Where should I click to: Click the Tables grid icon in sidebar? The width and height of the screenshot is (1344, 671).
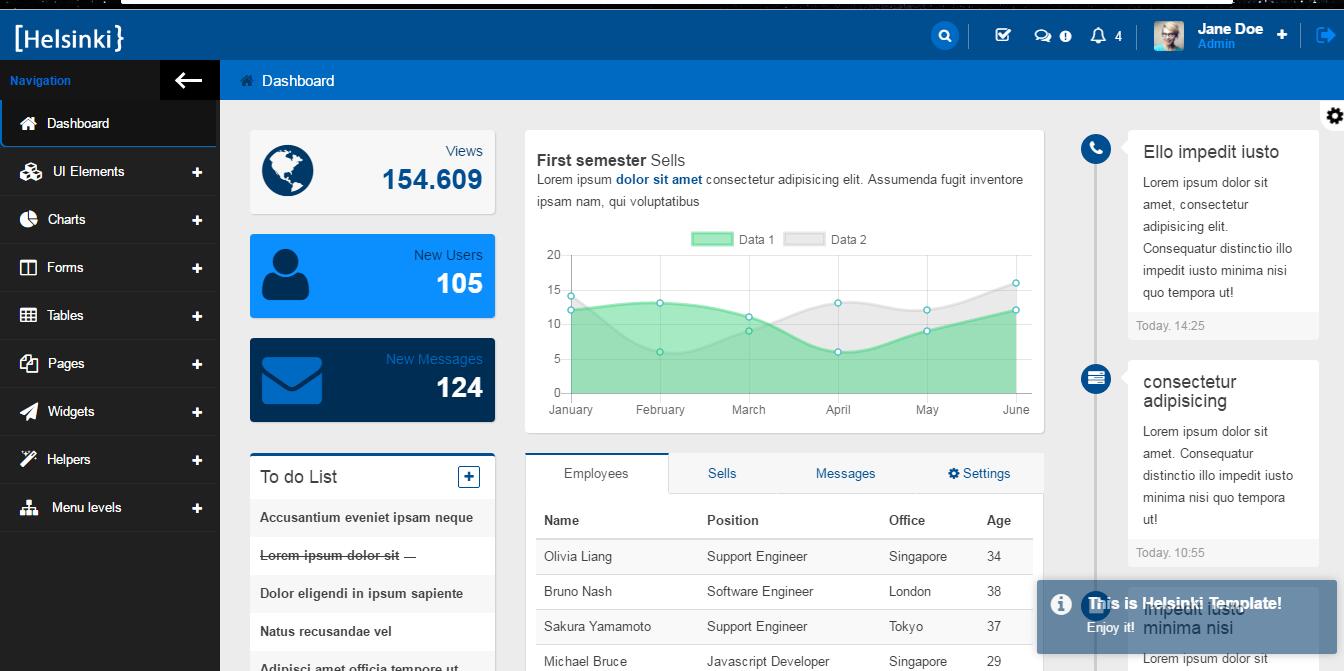28,316
